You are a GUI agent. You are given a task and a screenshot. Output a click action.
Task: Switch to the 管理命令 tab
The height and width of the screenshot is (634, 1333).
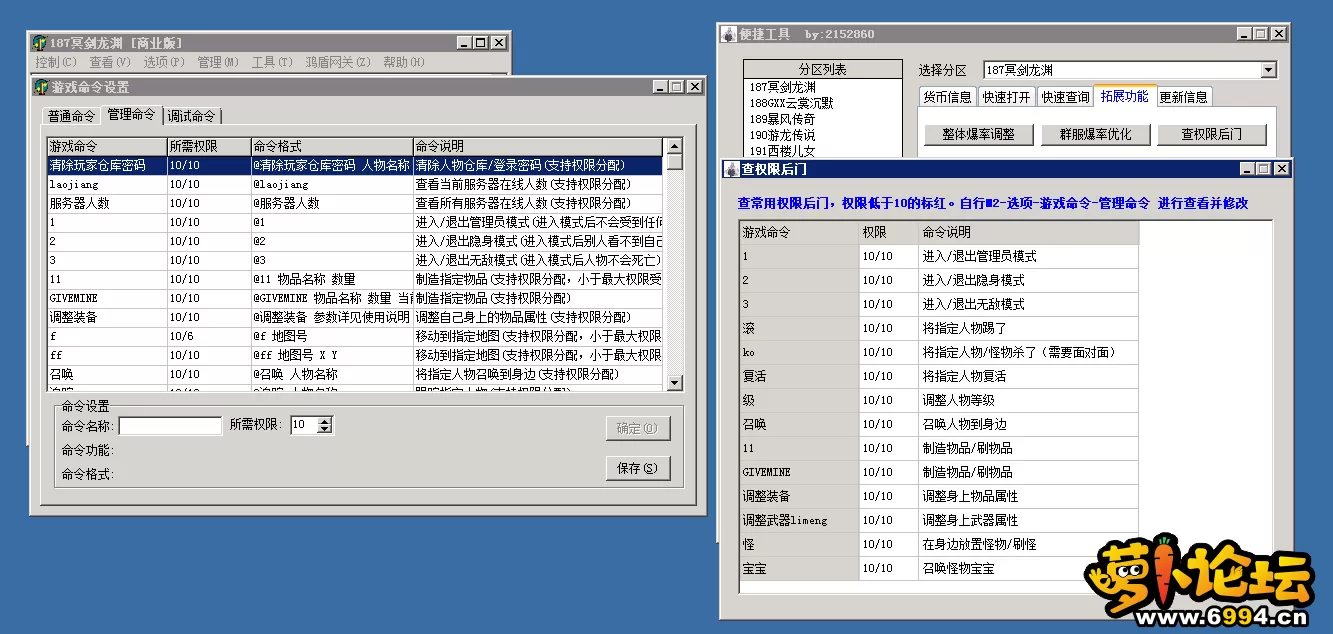[x=131, y=114]
